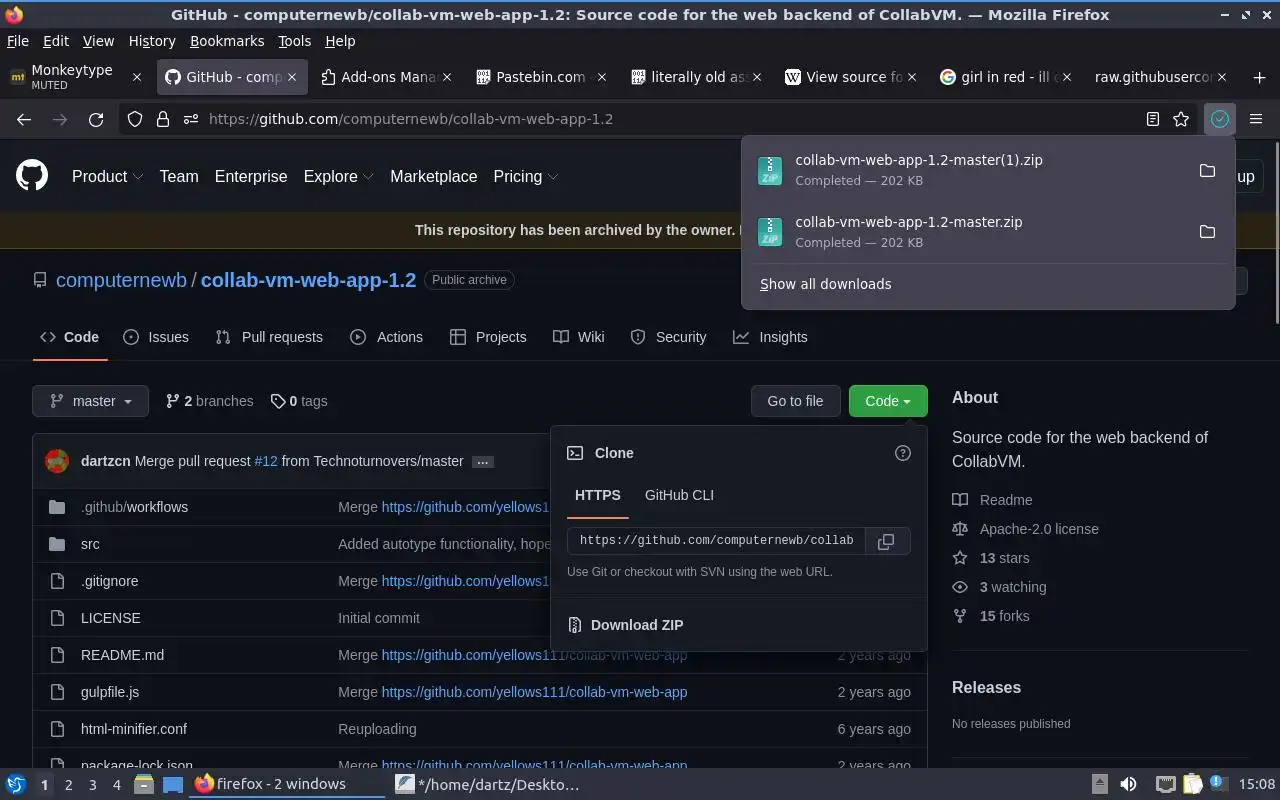Open the gulpfile.js file
This screenshot has width=1280, height=800.
point(110,692)
